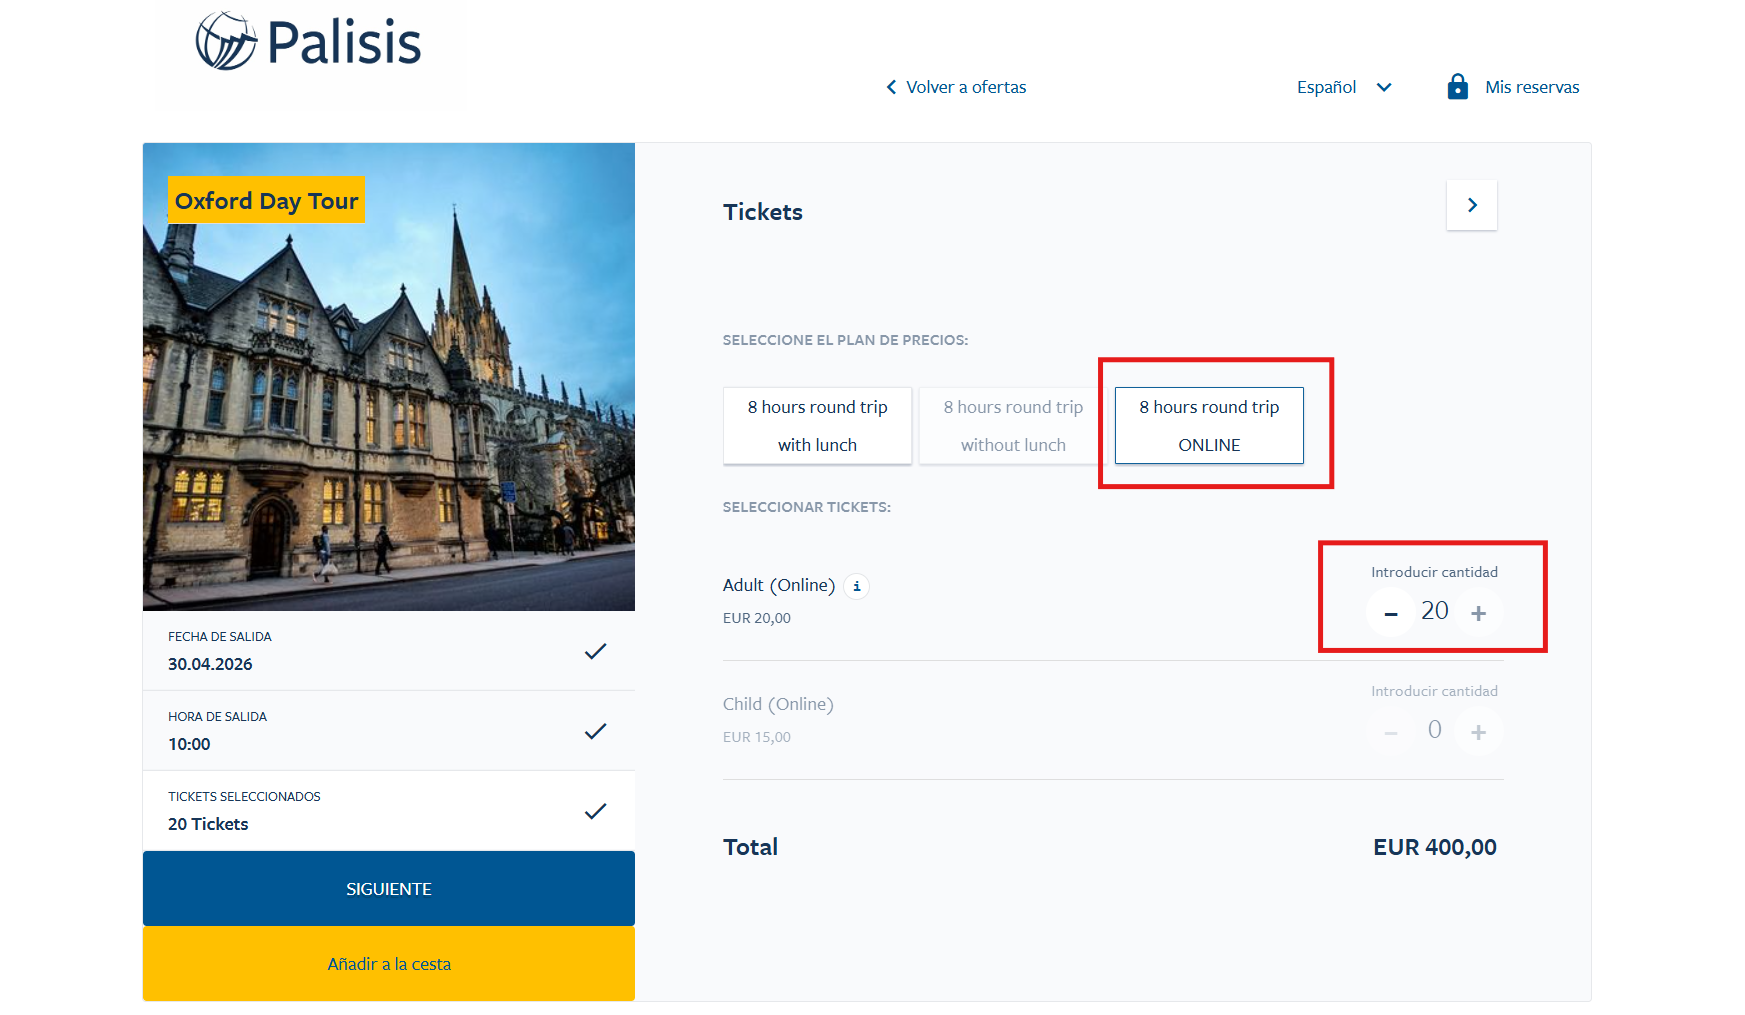Click Añadir a la cesta button
The image size is (1745, 1015).
click(389, 964)
